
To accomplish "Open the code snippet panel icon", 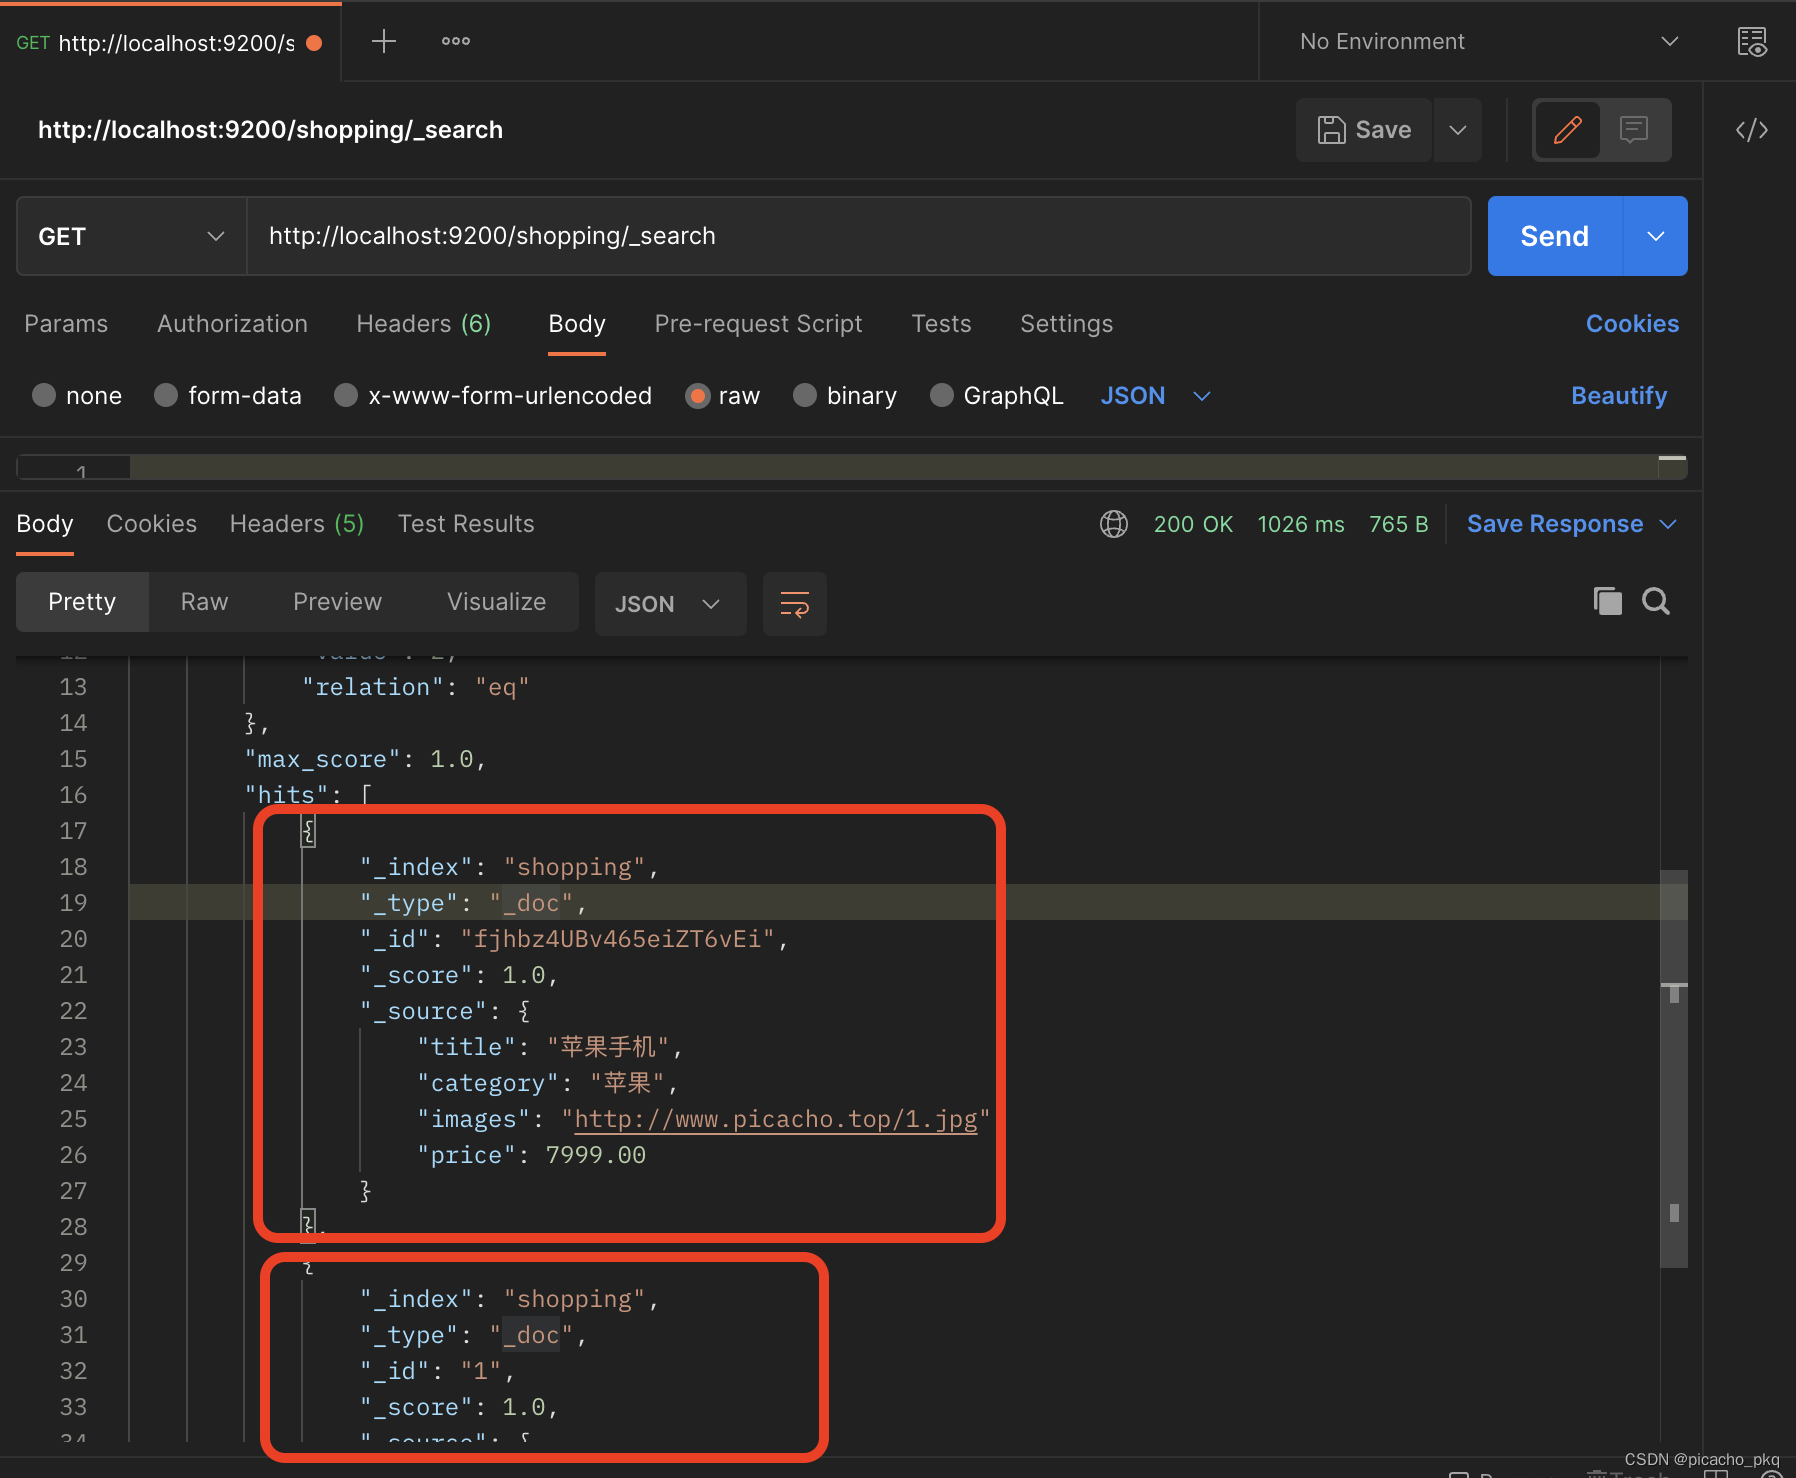I will pos(1751,130).
